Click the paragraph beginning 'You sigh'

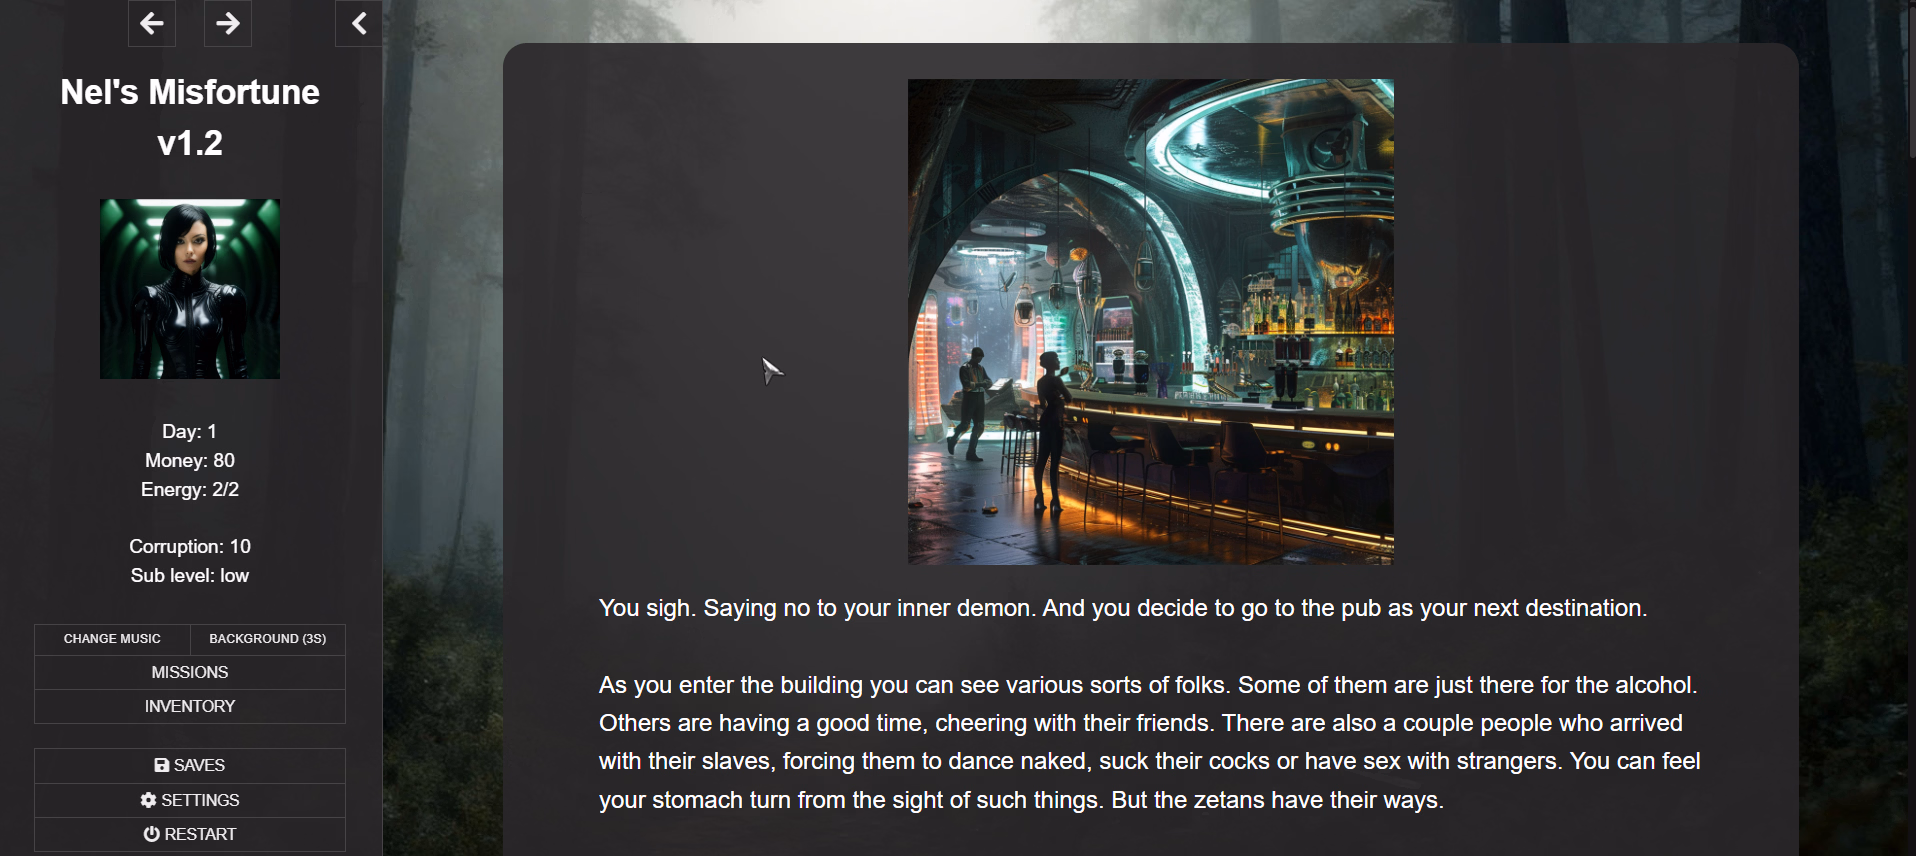[1123, 608]
